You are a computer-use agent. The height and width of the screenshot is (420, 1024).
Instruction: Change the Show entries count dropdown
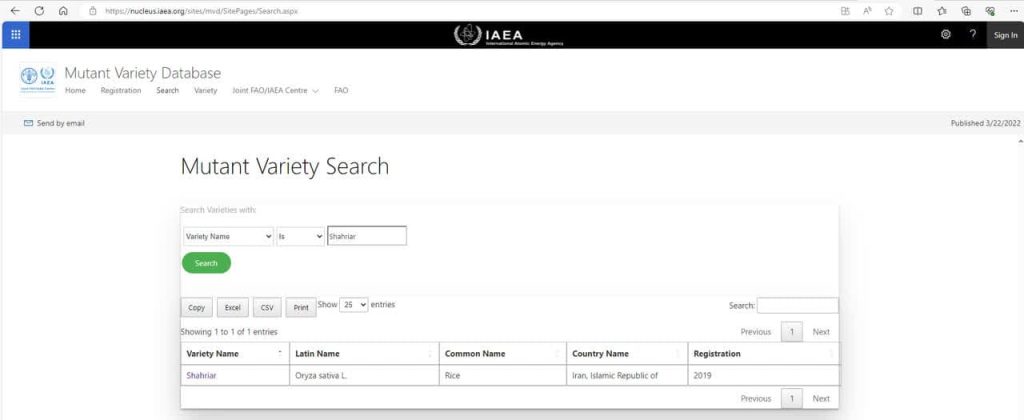(354, 304)
